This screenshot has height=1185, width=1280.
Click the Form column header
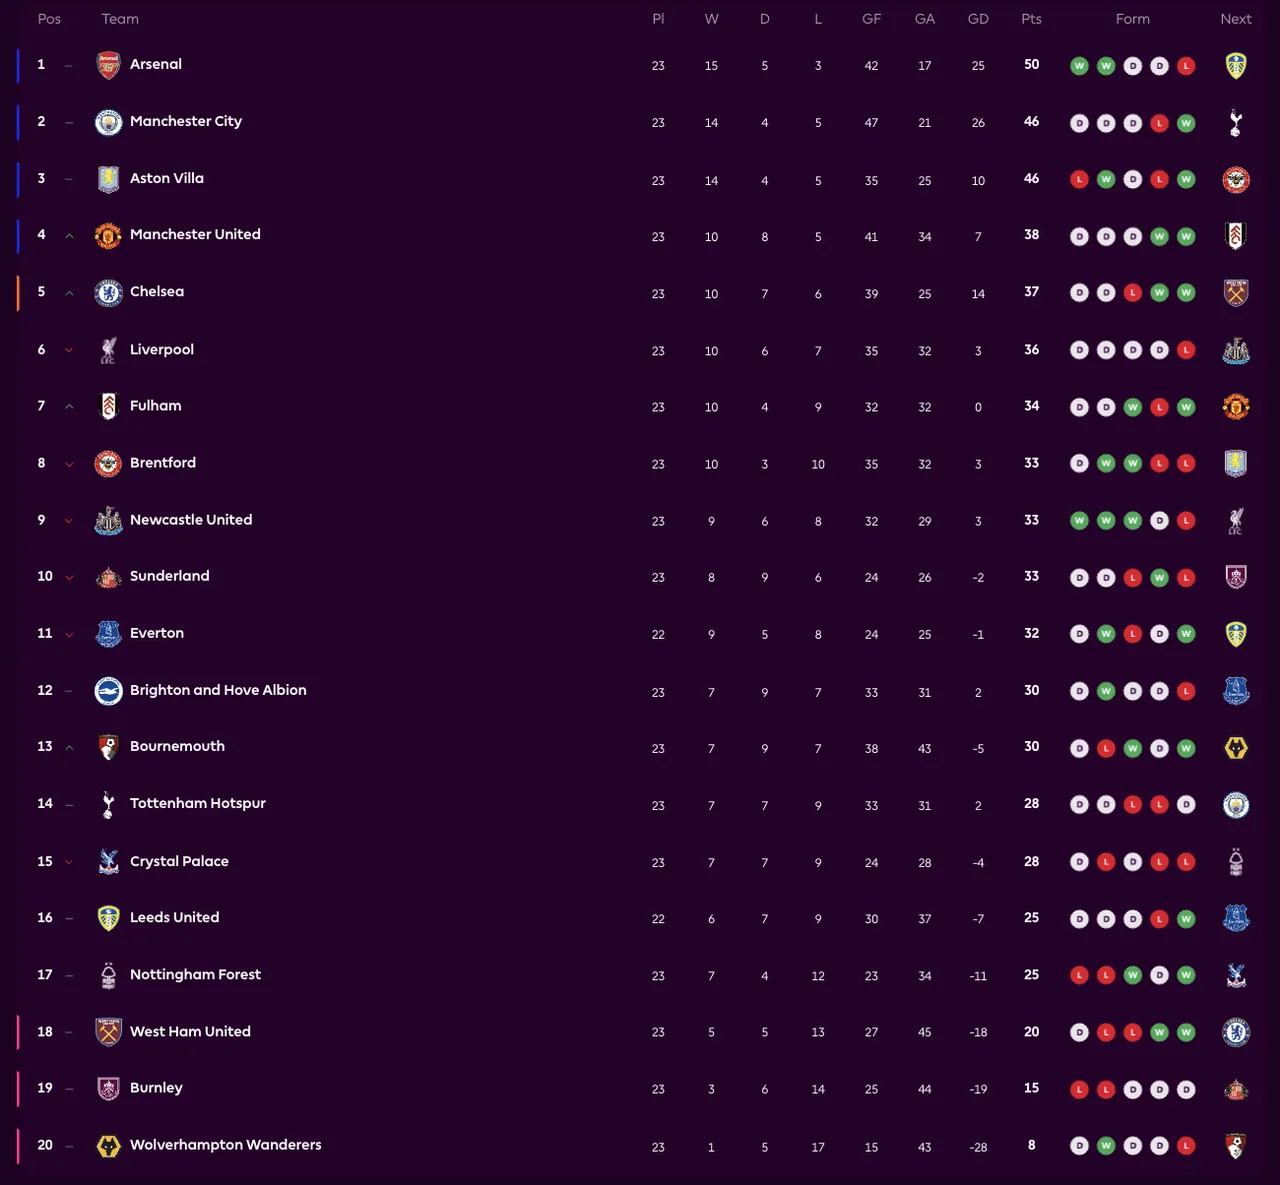pos(1132,19)
